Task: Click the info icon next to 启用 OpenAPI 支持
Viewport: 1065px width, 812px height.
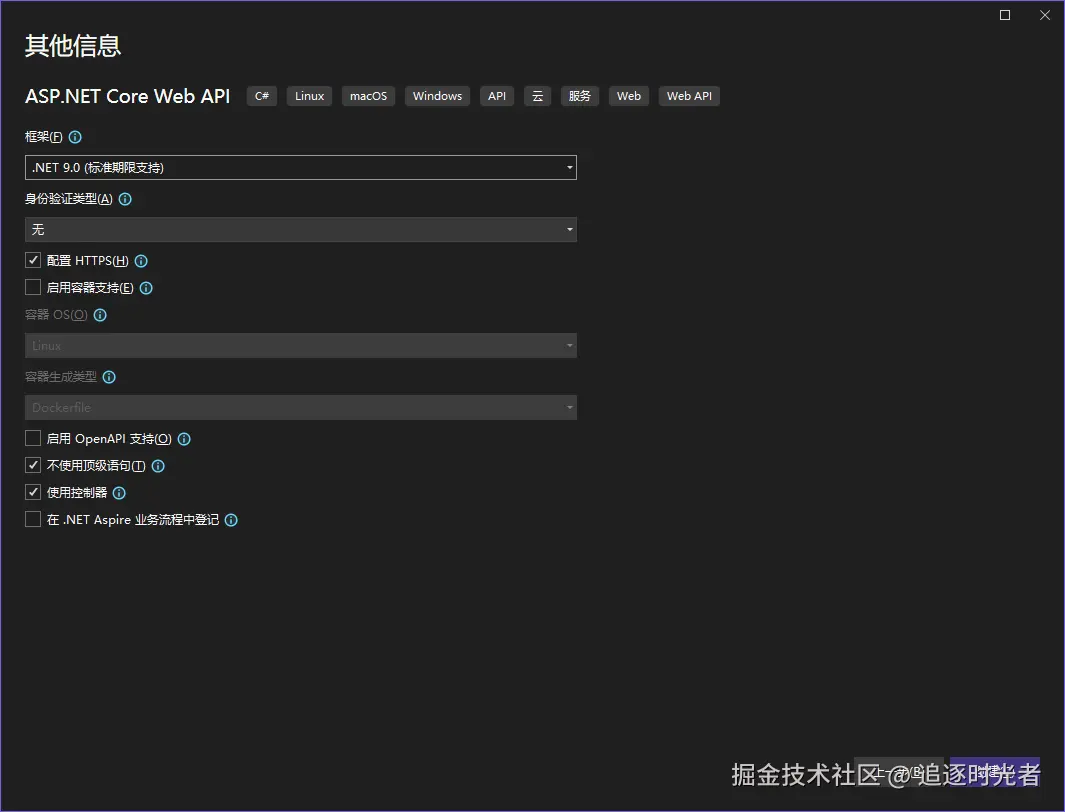Action: 184,439
